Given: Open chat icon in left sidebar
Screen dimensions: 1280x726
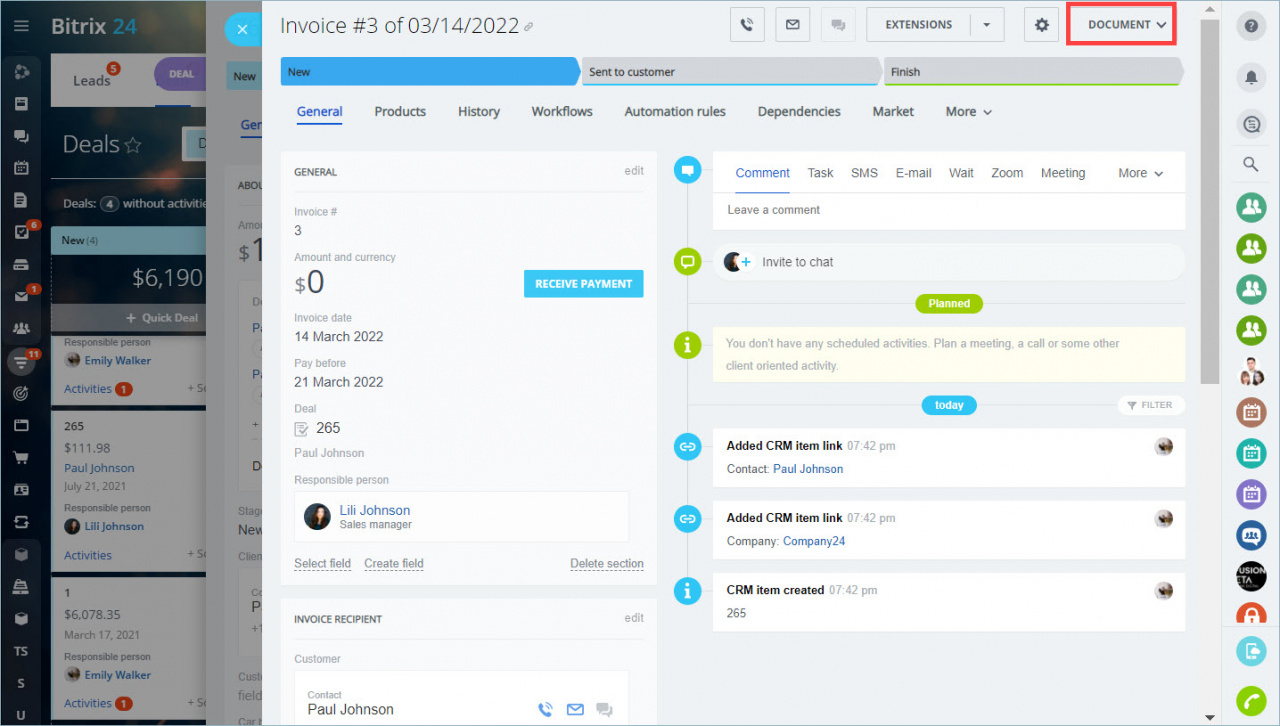Looking at the screenshot, I should (x=21, y=137).
